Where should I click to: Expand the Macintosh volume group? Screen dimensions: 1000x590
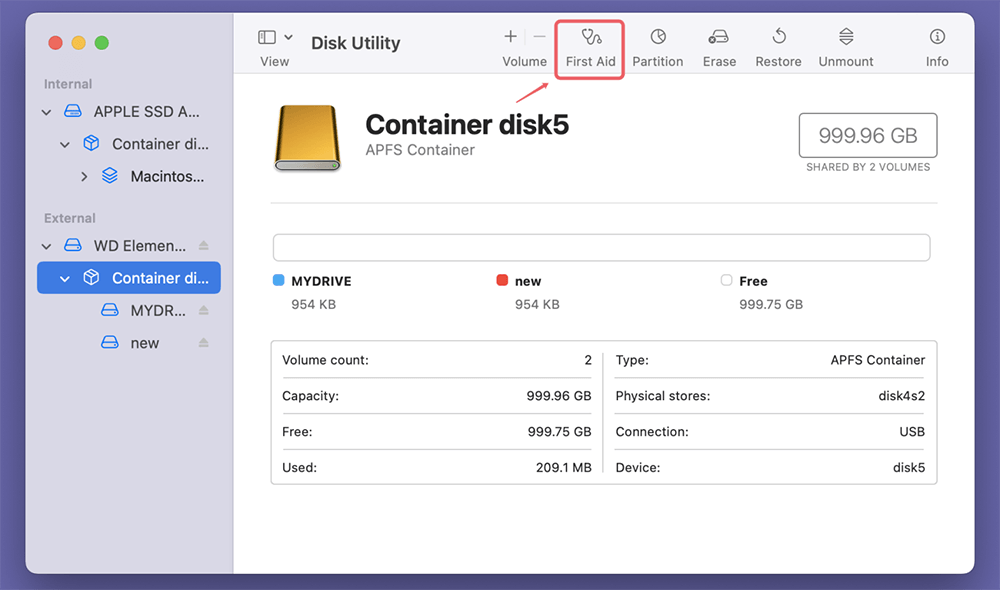[x=85, y=177]
